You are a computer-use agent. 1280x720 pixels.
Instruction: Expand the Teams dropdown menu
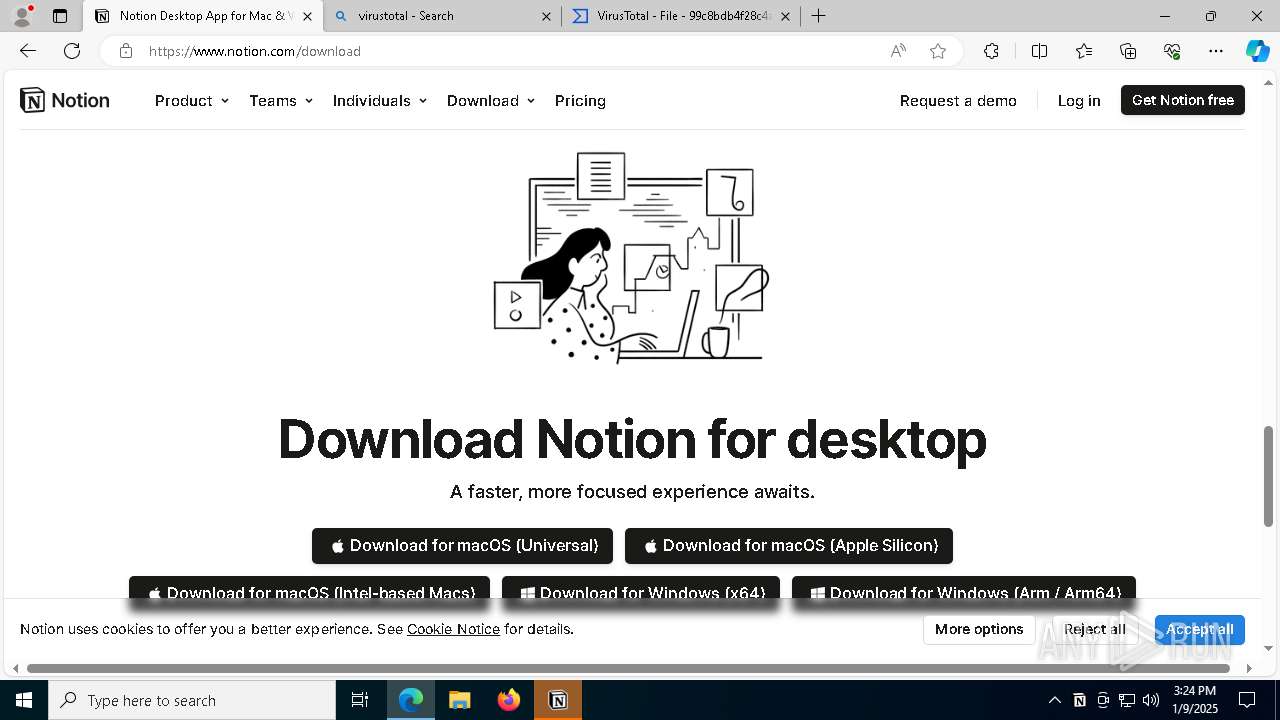tap(281, 100)
